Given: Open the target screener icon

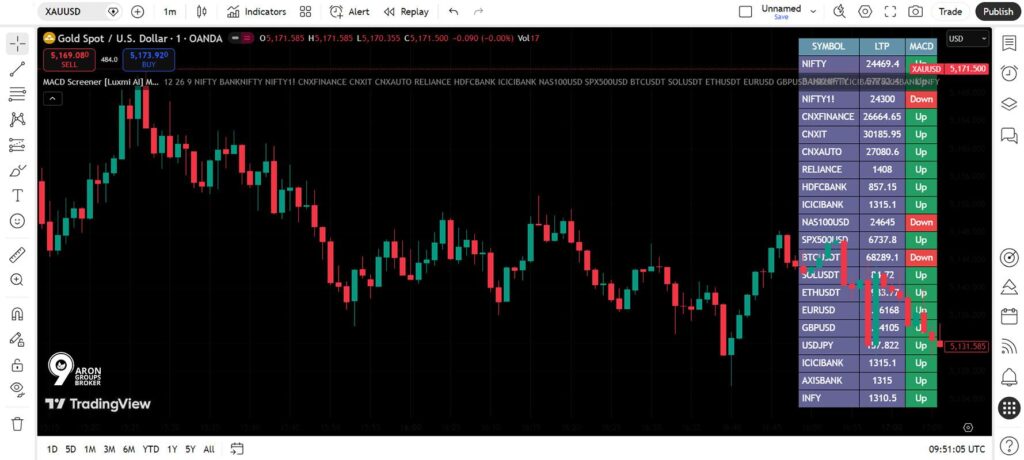Looking at the screenshot, I should coord(1009,257).
